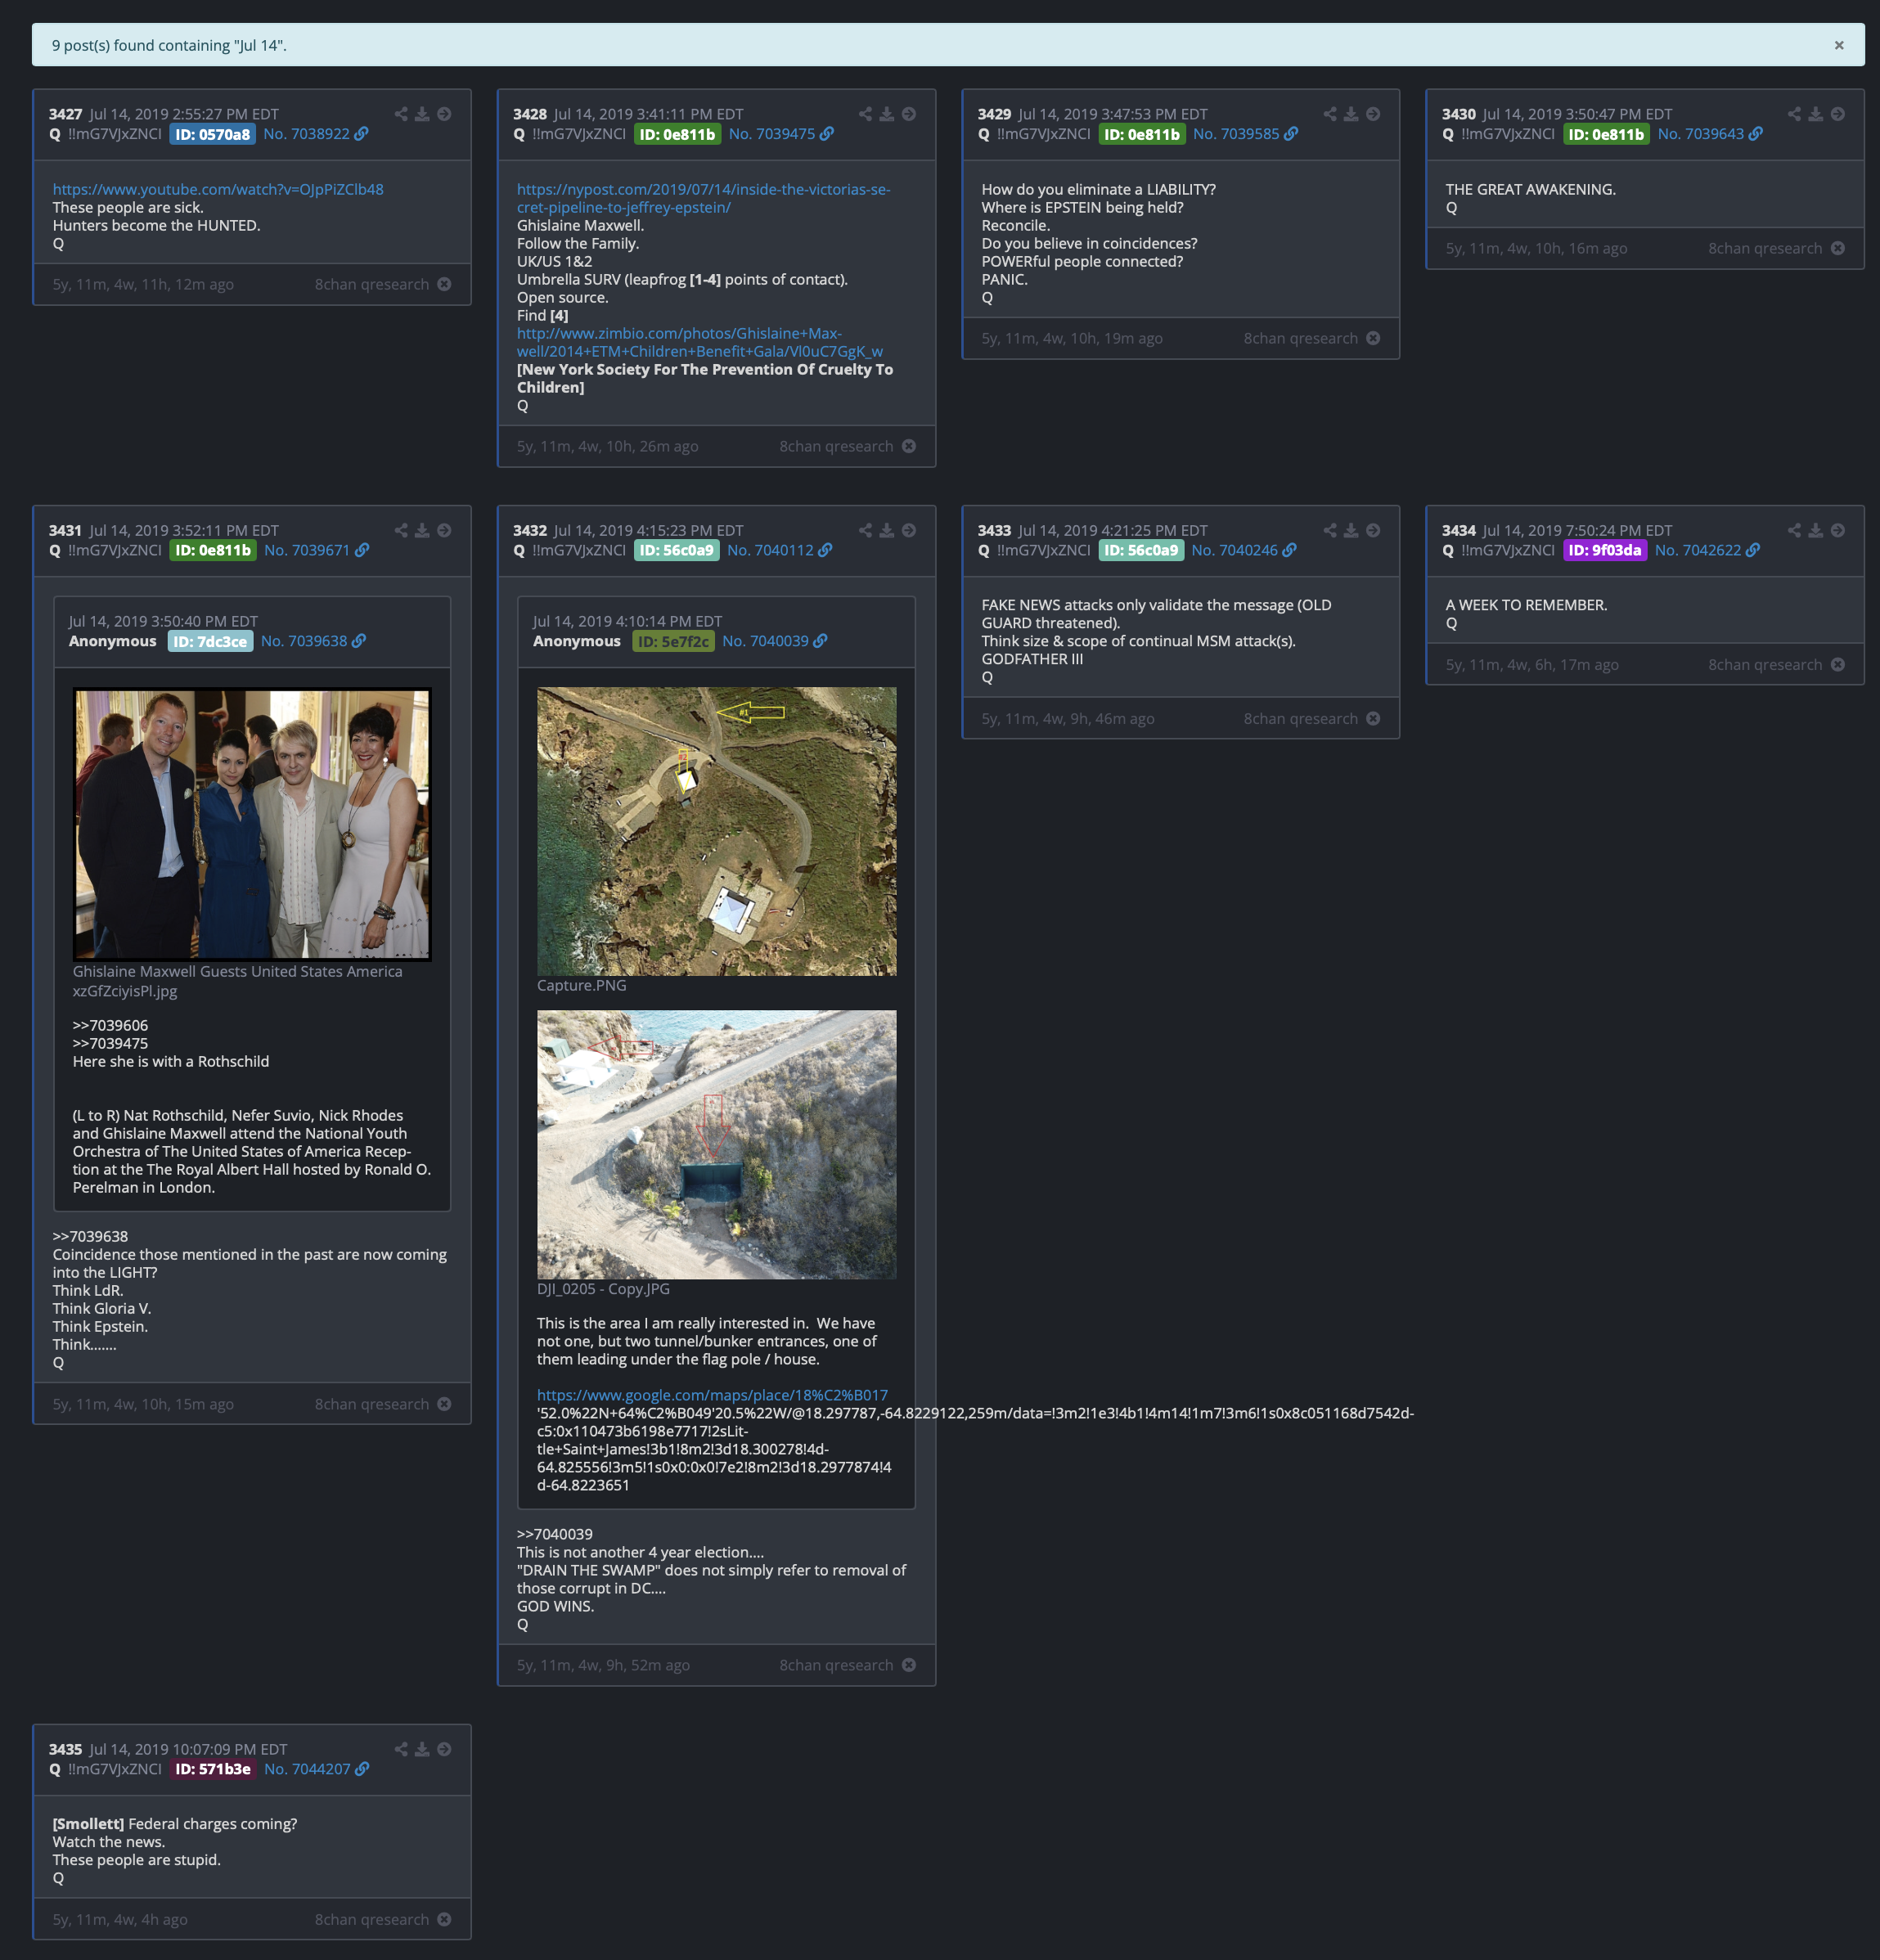
Task: Share post 3427
Action: (401, 114)
